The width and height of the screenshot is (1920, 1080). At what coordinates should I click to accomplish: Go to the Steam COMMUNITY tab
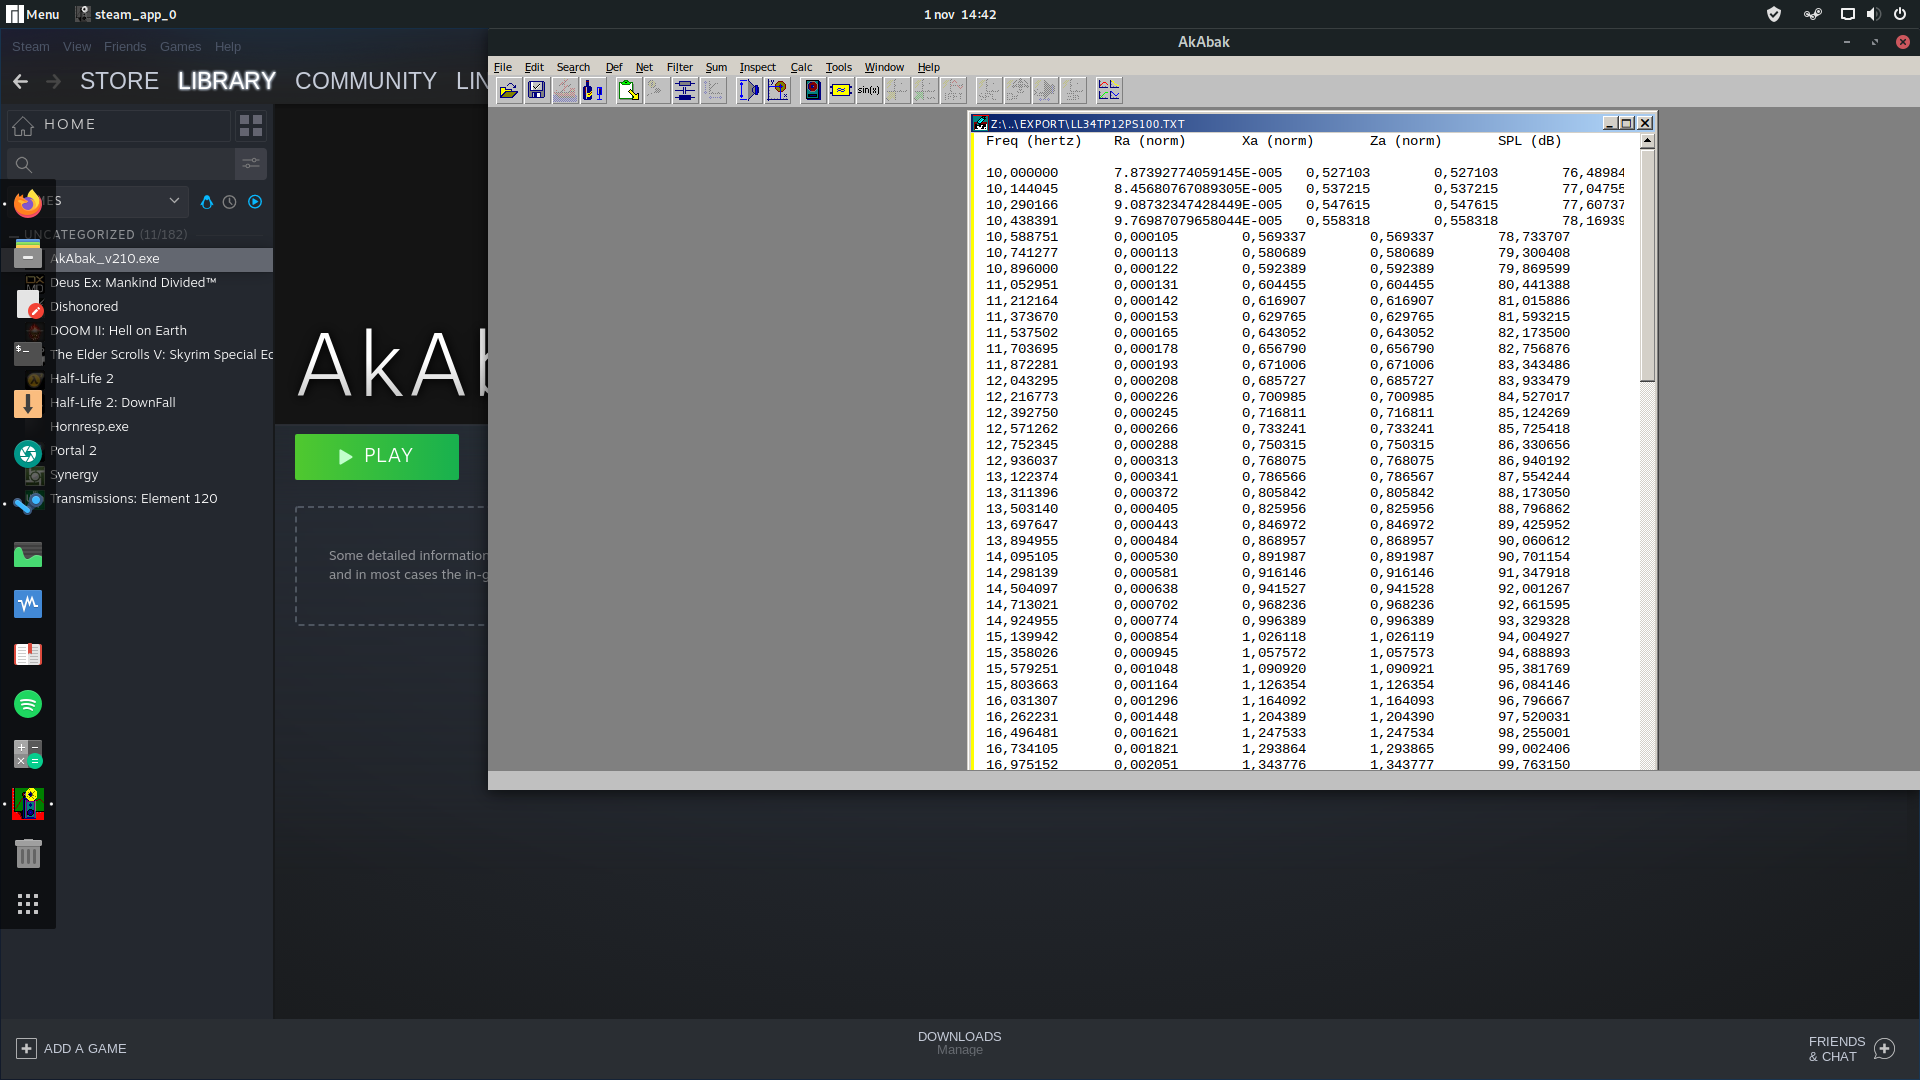[x=365, y=81]
